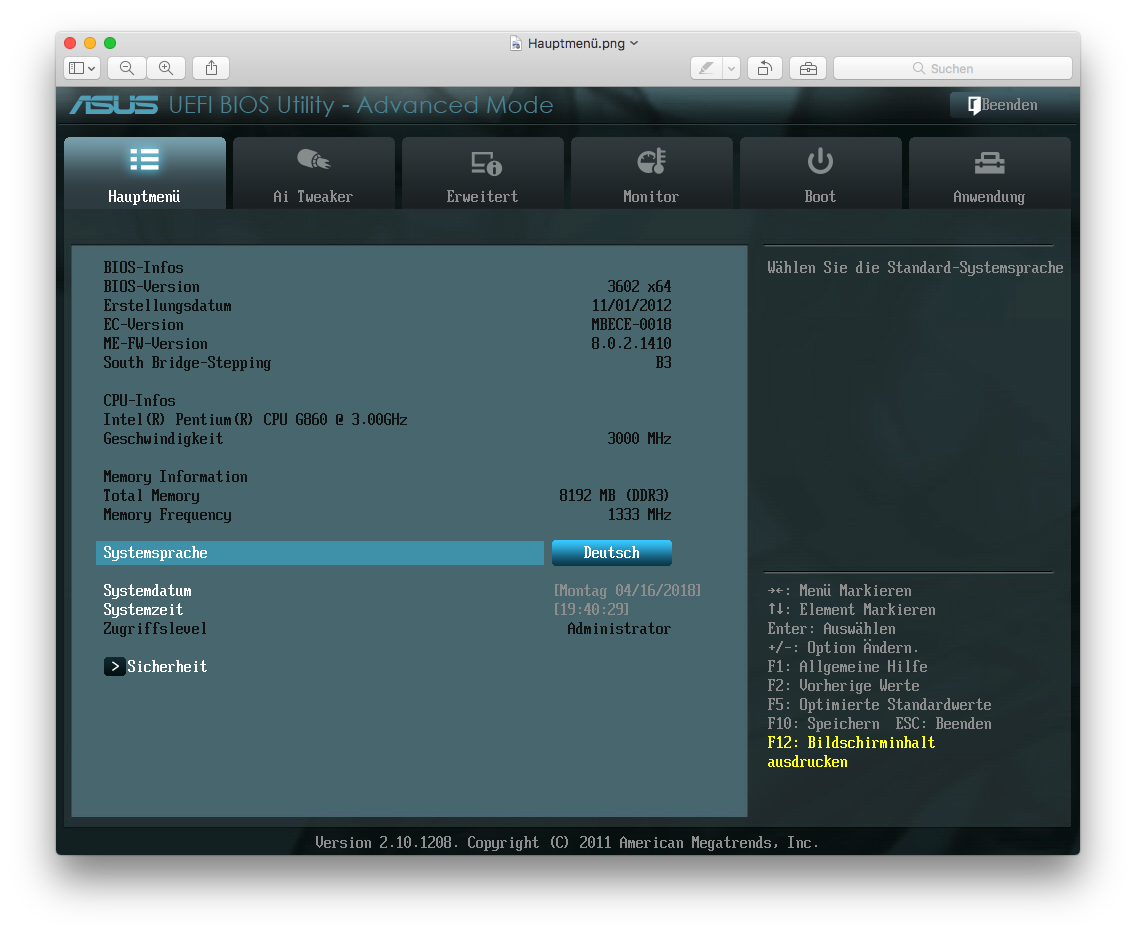Viewport: 1136px width, 935px height.
Task: Open the Erweitert tab
Action: click(x=483, y=173)
